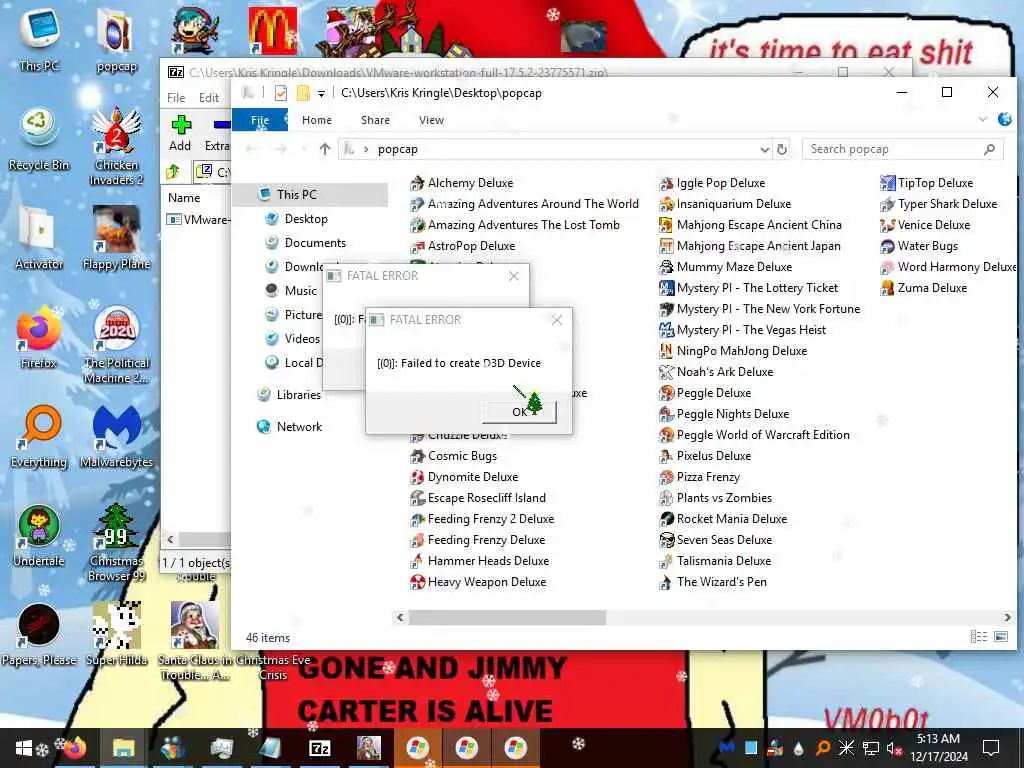Select AstroPop Deluxe in popcap folder
Image resolution: width=1024 pixels, height=768 pixels.
tap(462, 246)
